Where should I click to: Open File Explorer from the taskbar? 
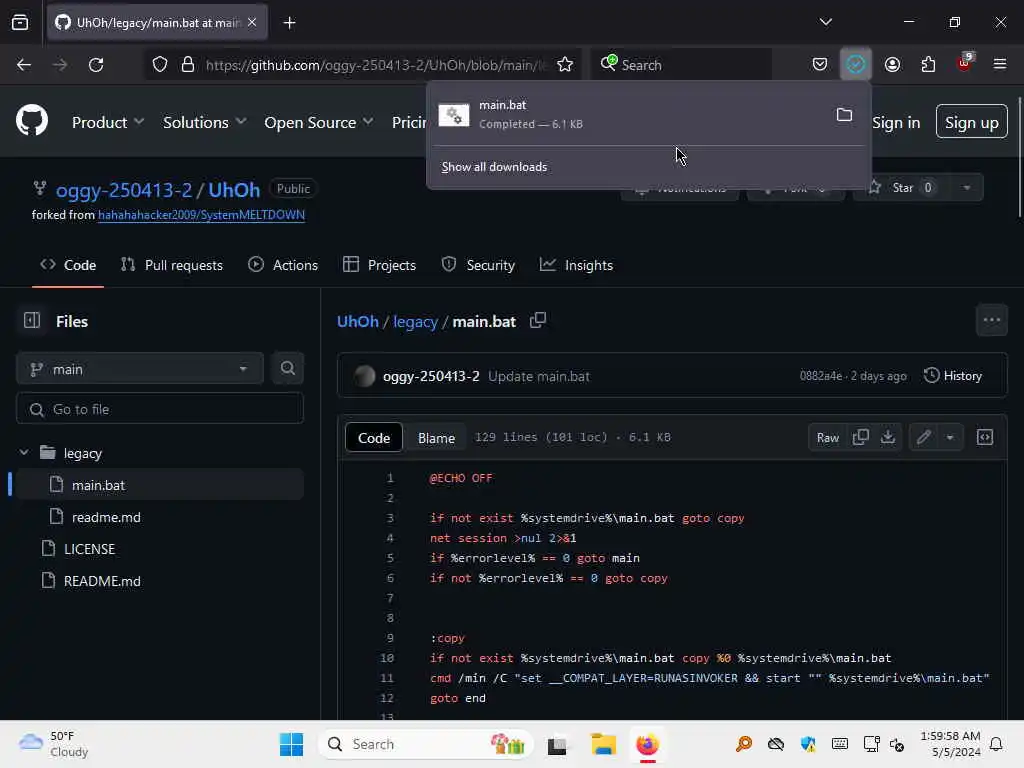(x=603, y=744)
